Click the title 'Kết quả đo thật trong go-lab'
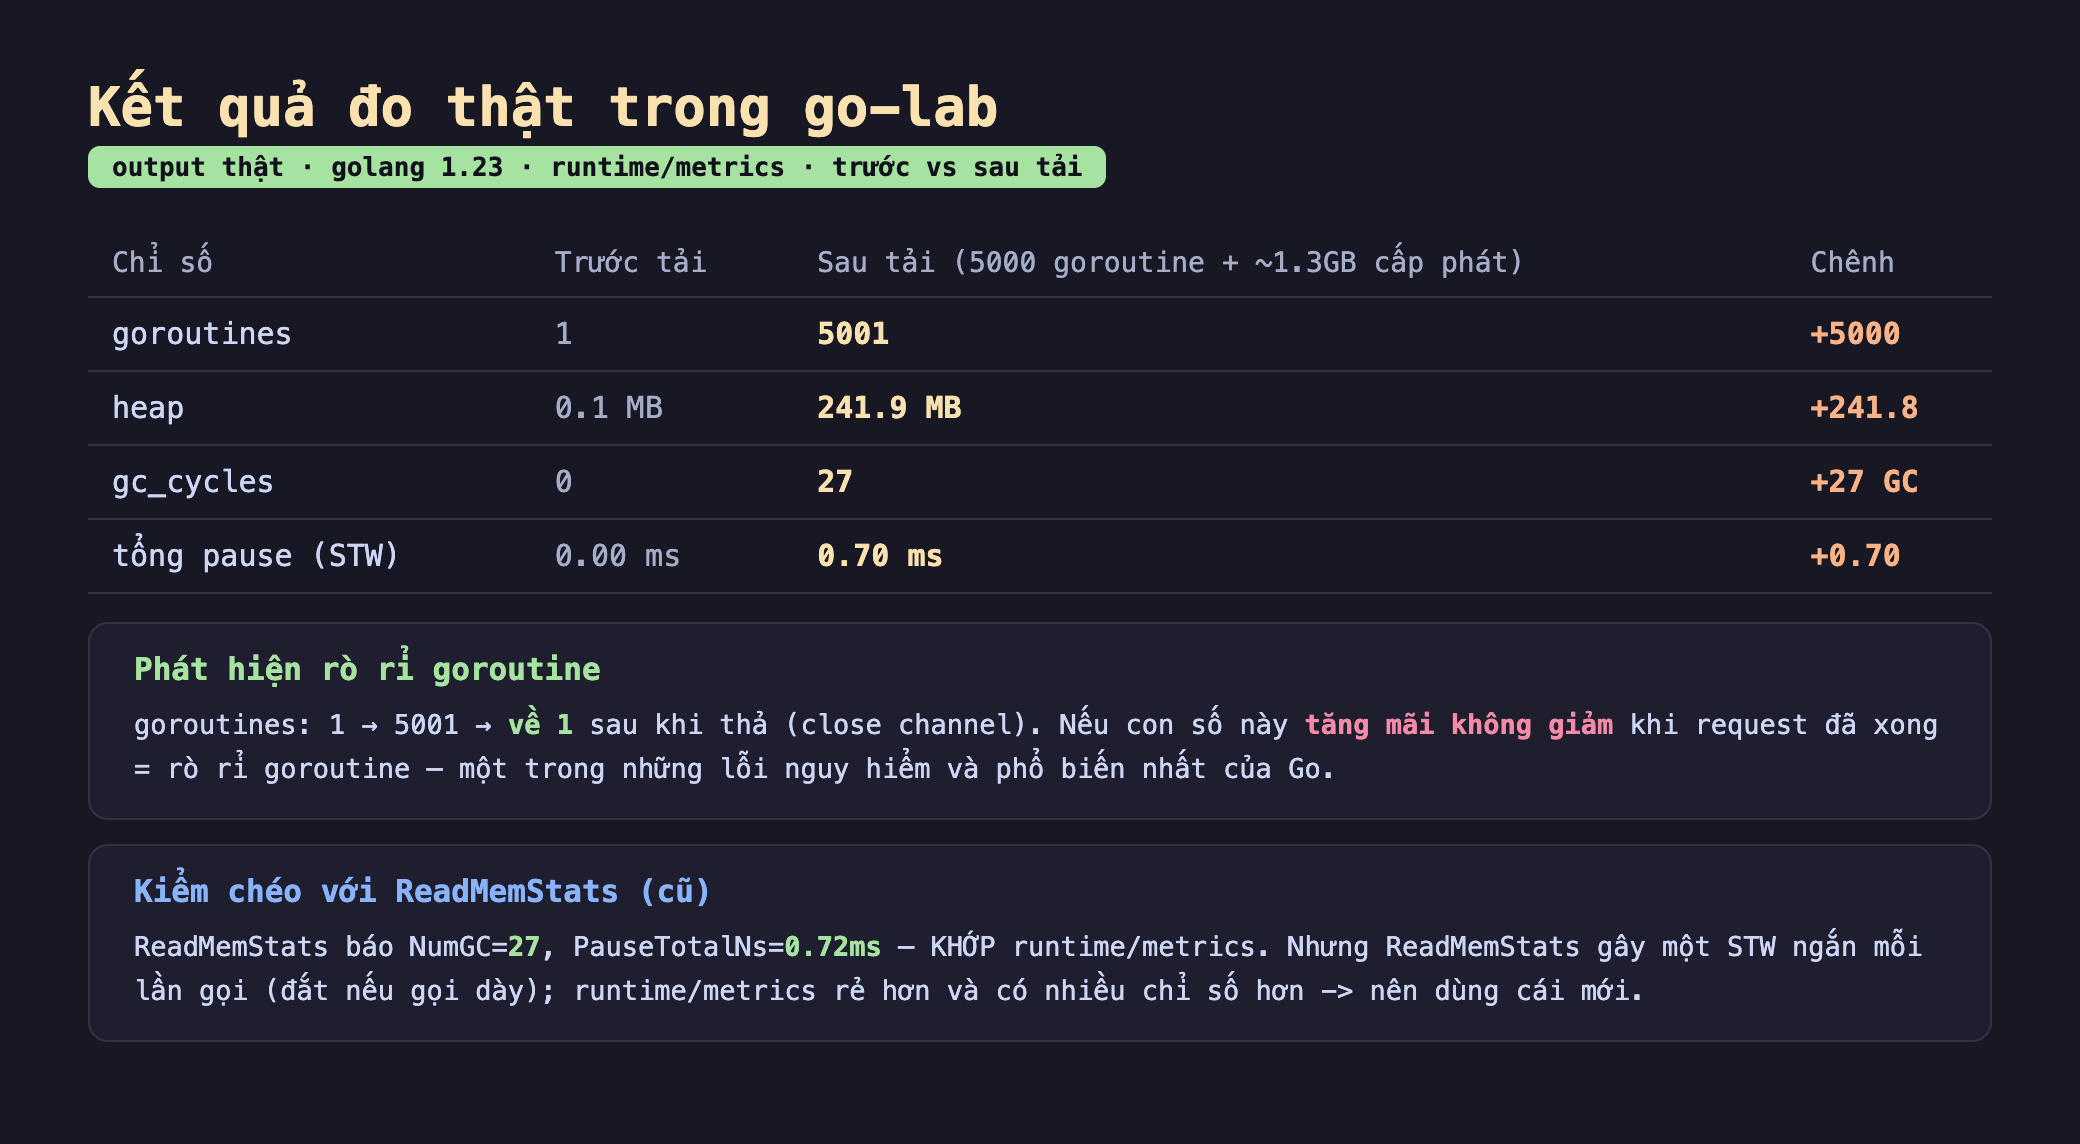The image size is (2080, 1144). pos(543,107)
